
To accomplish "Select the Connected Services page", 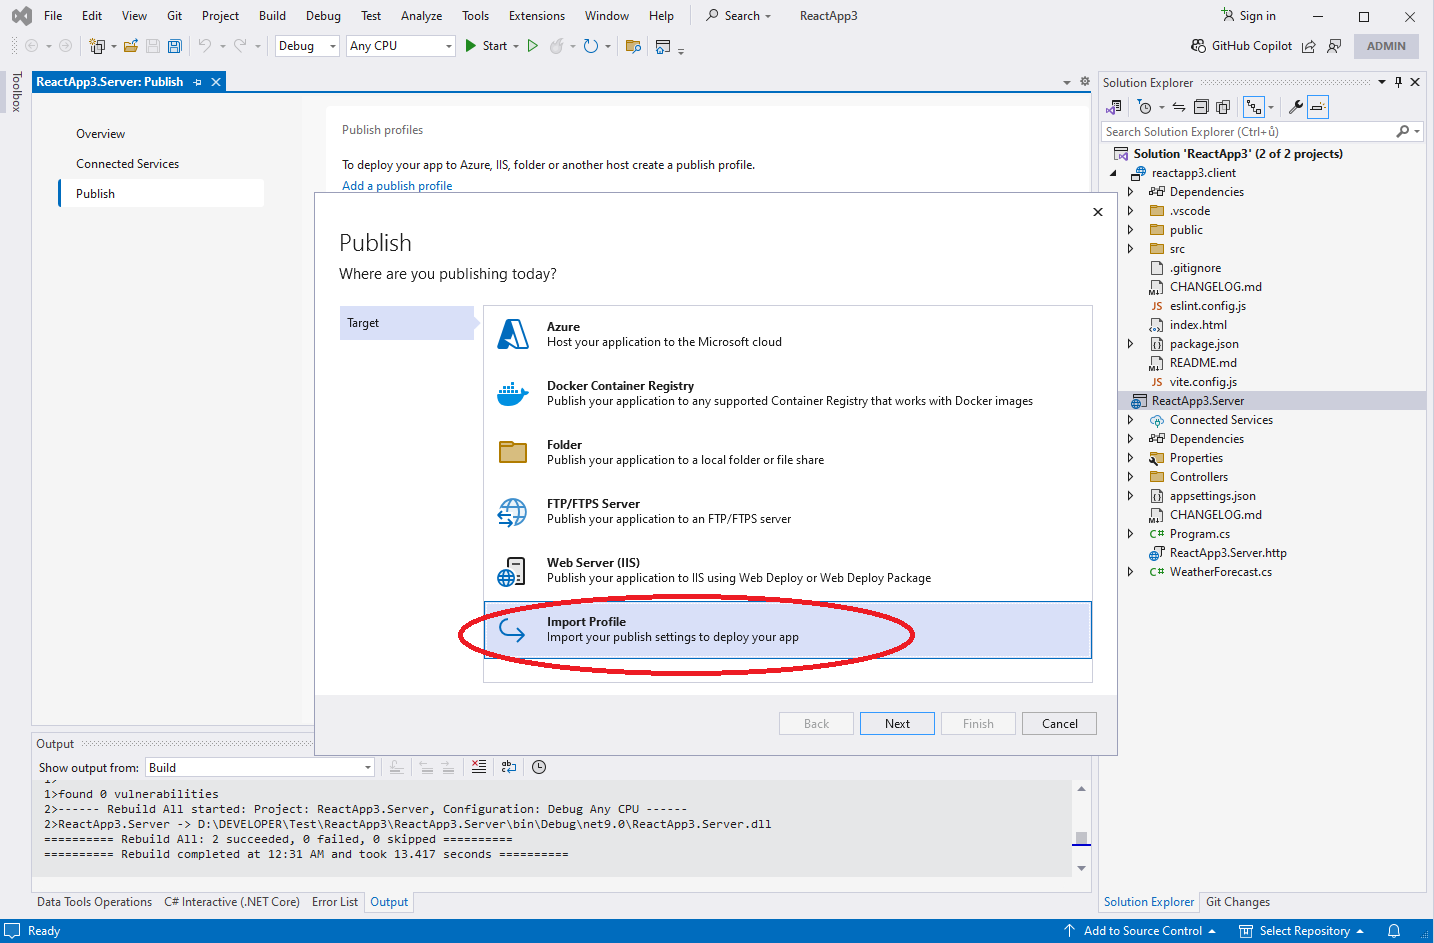I will tap(127, 164).
